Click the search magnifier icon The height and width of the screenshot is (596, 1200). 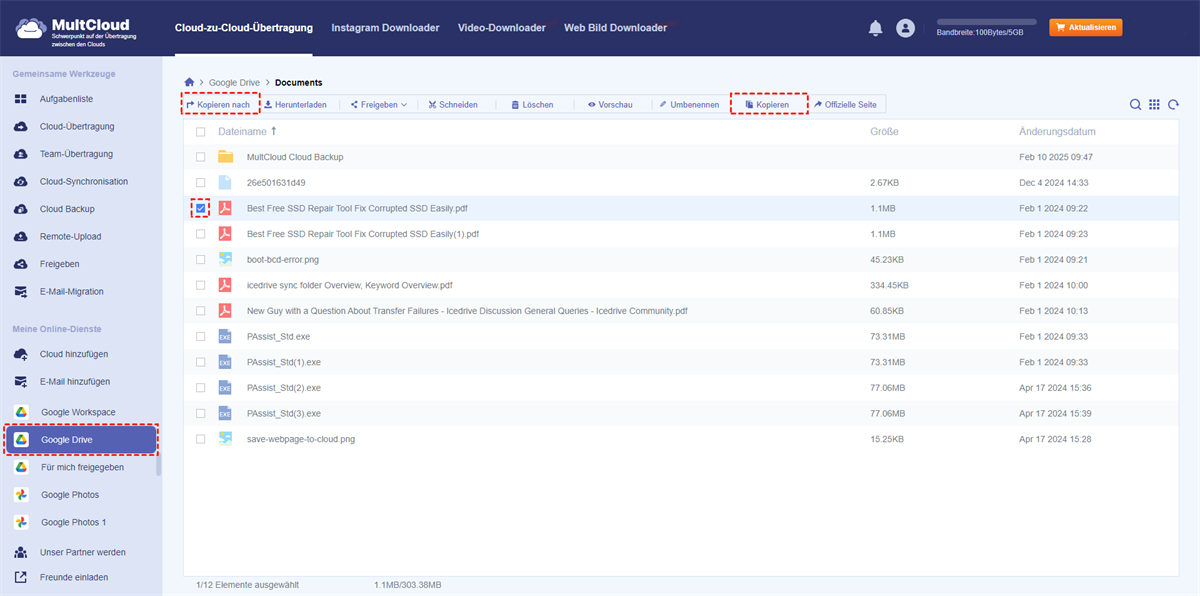[1135, 104]
